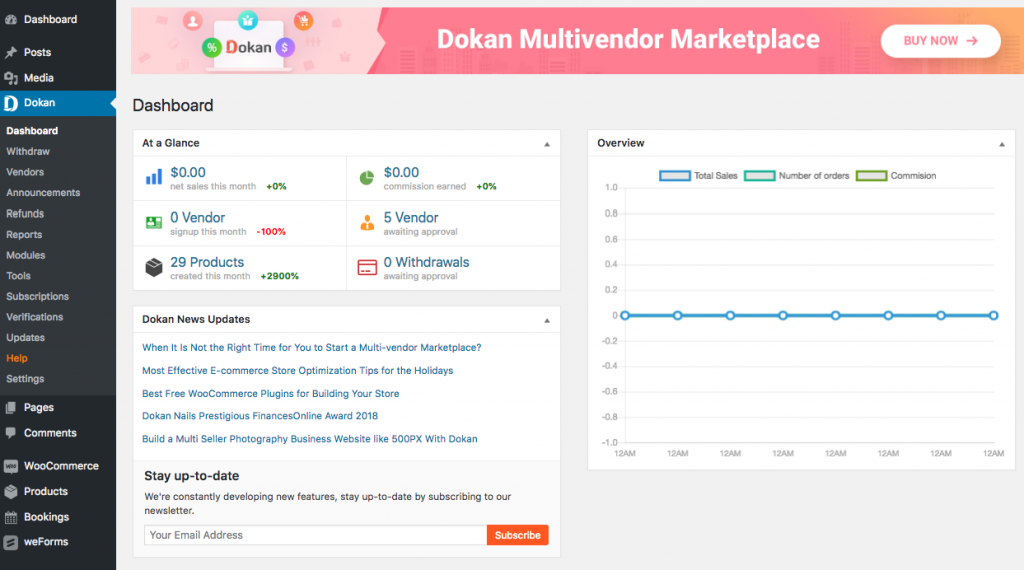Open the Vendors submenu item

click(25, 172)
